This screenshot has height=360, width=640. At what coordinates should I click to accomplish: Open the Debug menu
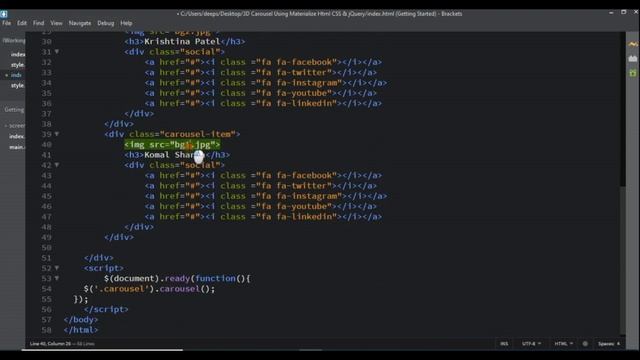click(x=106, y=23)
